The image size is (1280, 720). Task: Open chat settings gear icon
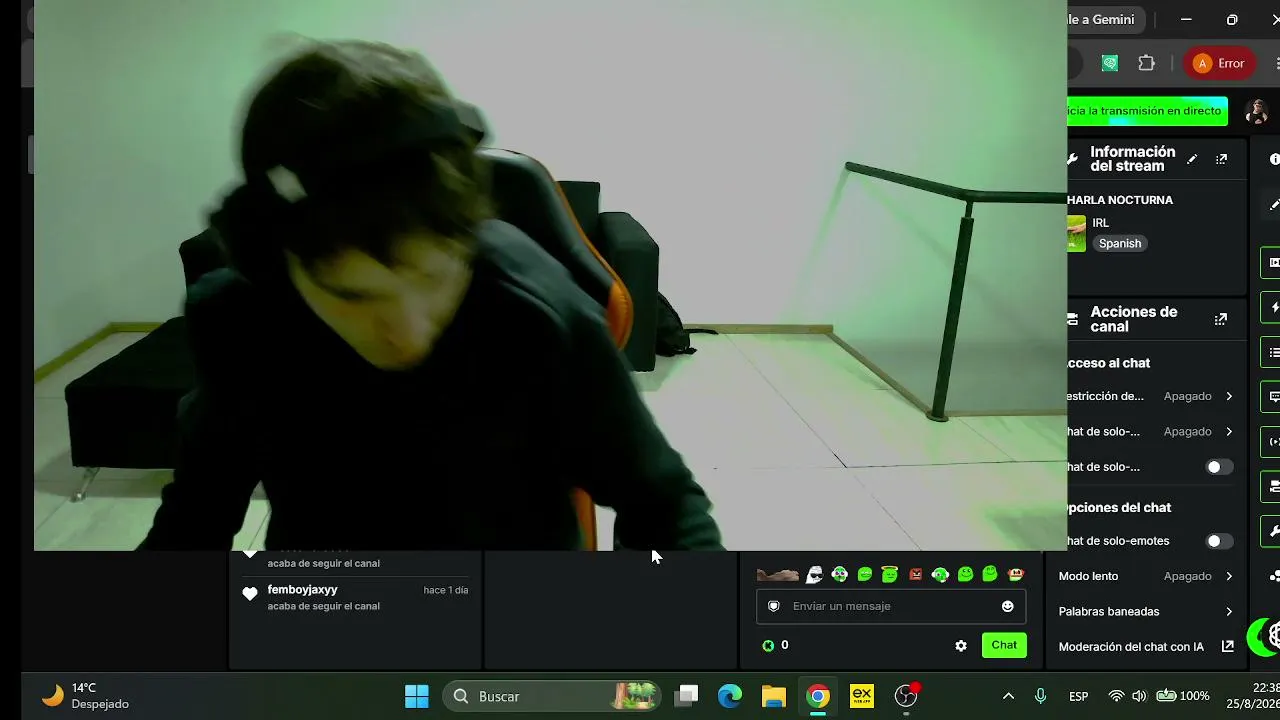point(961,646)
